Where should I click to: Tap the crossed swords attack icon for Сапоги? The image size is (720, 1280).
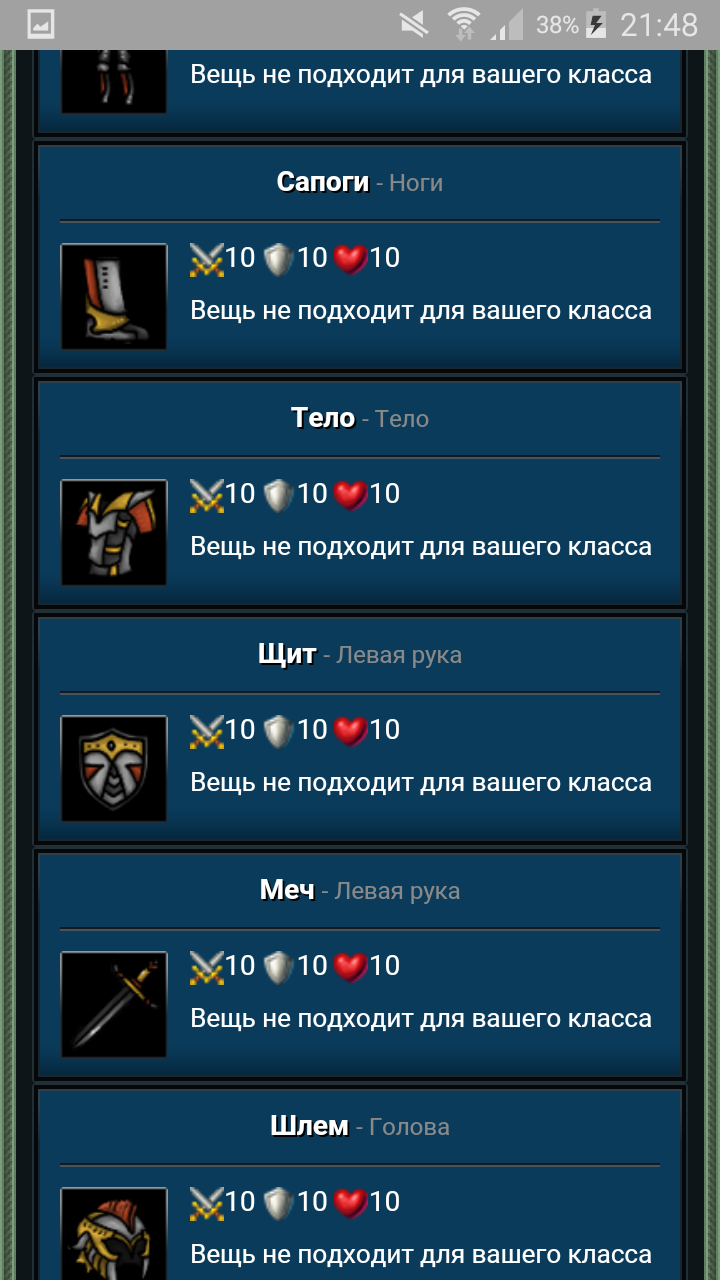206,259
